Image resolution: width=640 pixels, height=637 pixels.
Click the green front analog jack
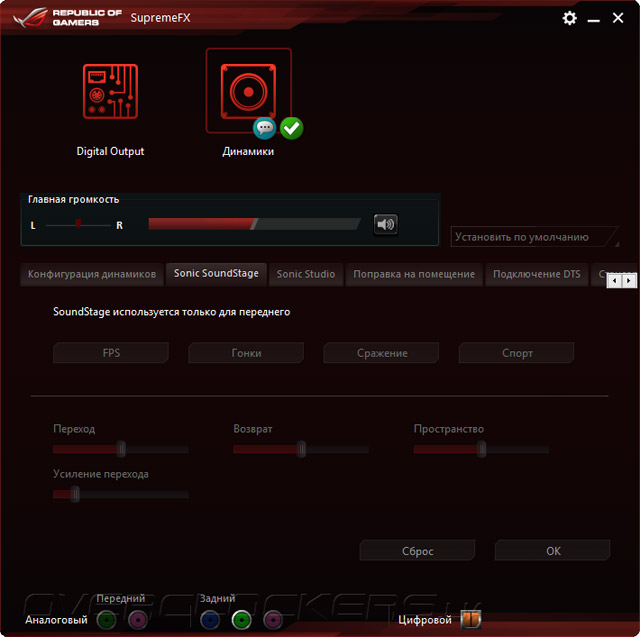(107, 620)
